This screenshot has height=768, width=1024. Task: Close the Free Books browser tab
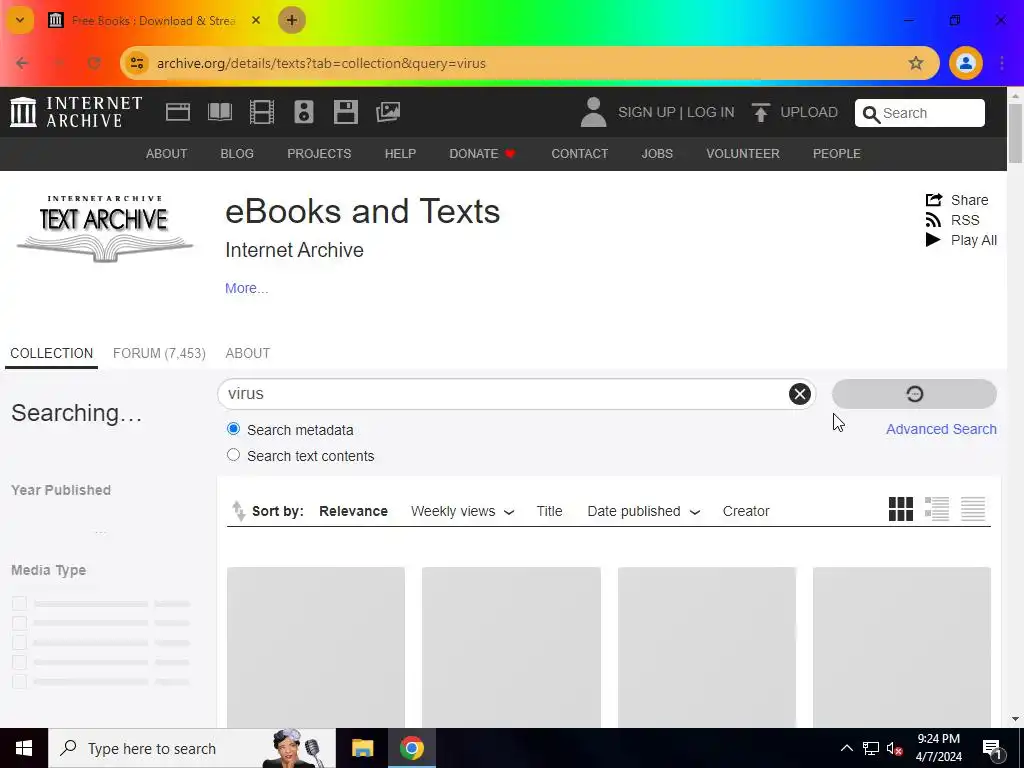pyautogui.click(x=256, y=20)
